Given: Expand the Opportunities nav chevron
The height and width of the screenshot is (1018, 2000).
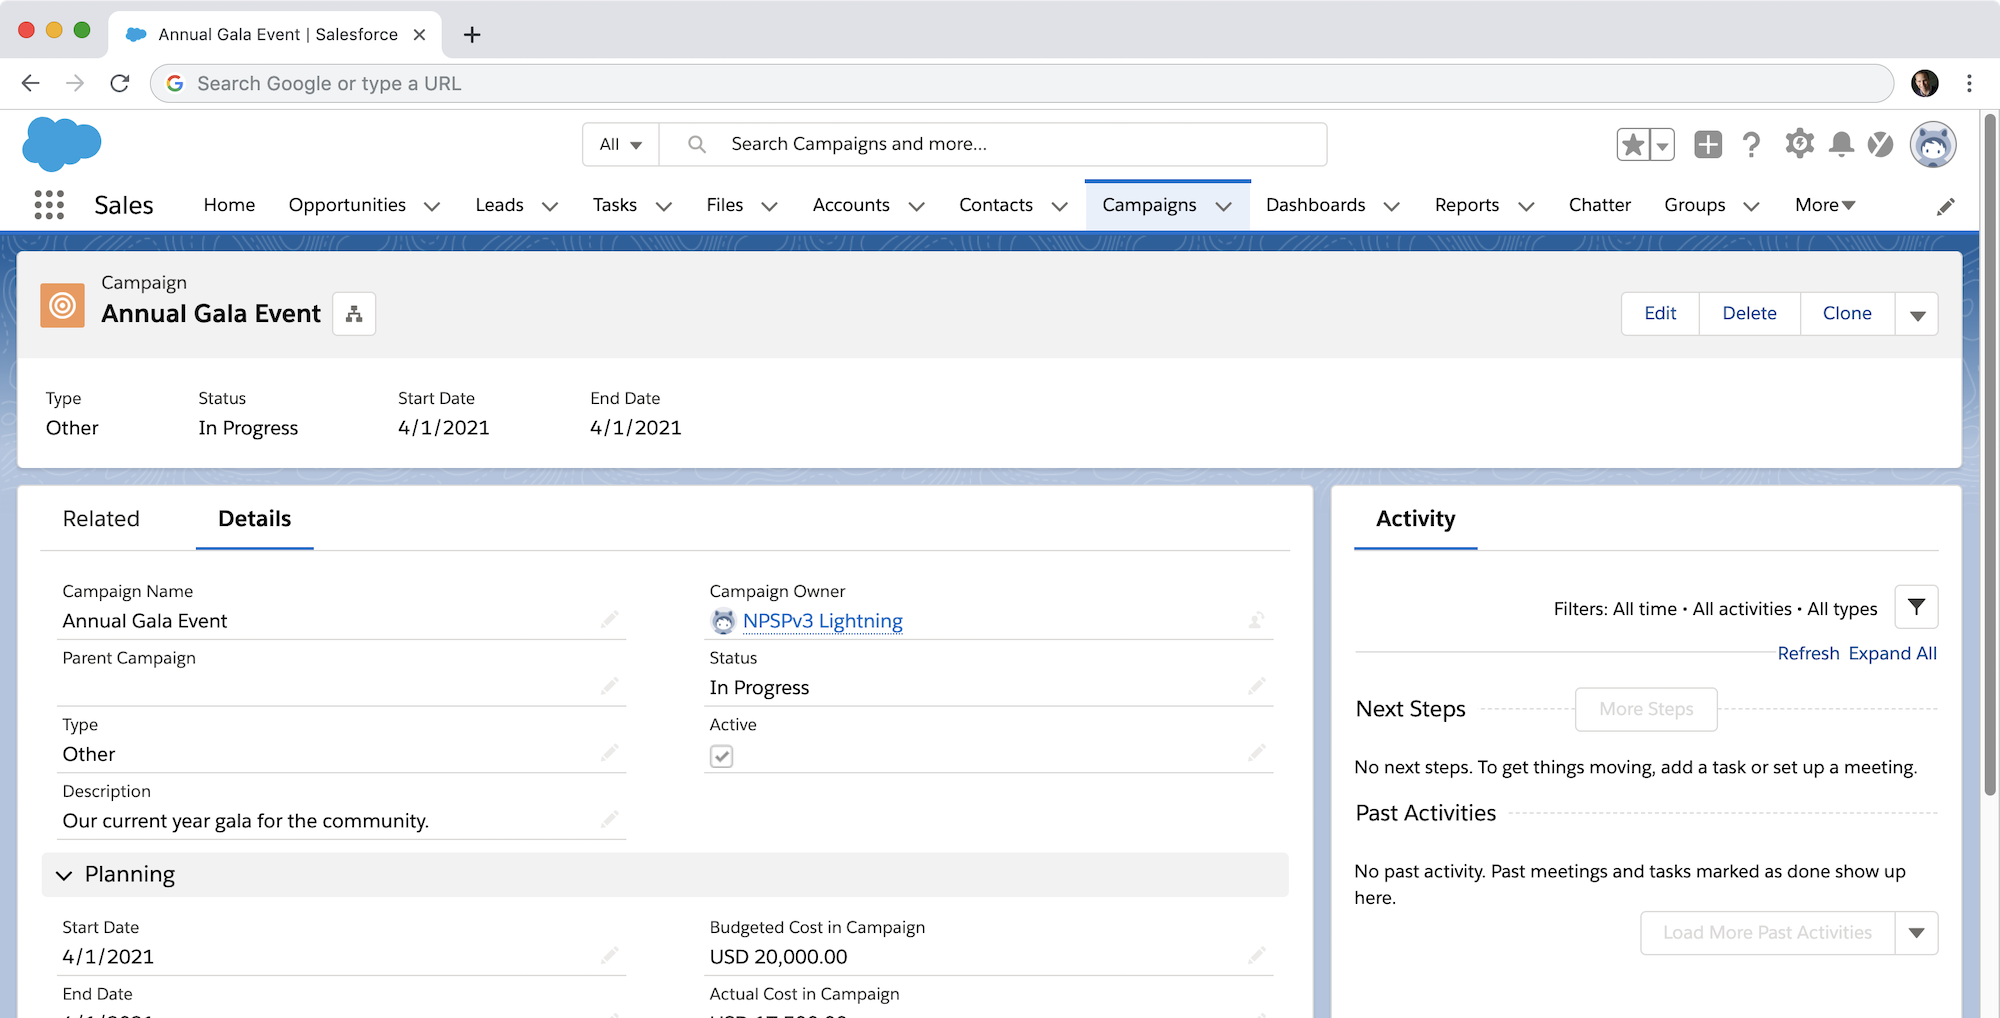Looking at the screenshot, I should coord(432,206).
